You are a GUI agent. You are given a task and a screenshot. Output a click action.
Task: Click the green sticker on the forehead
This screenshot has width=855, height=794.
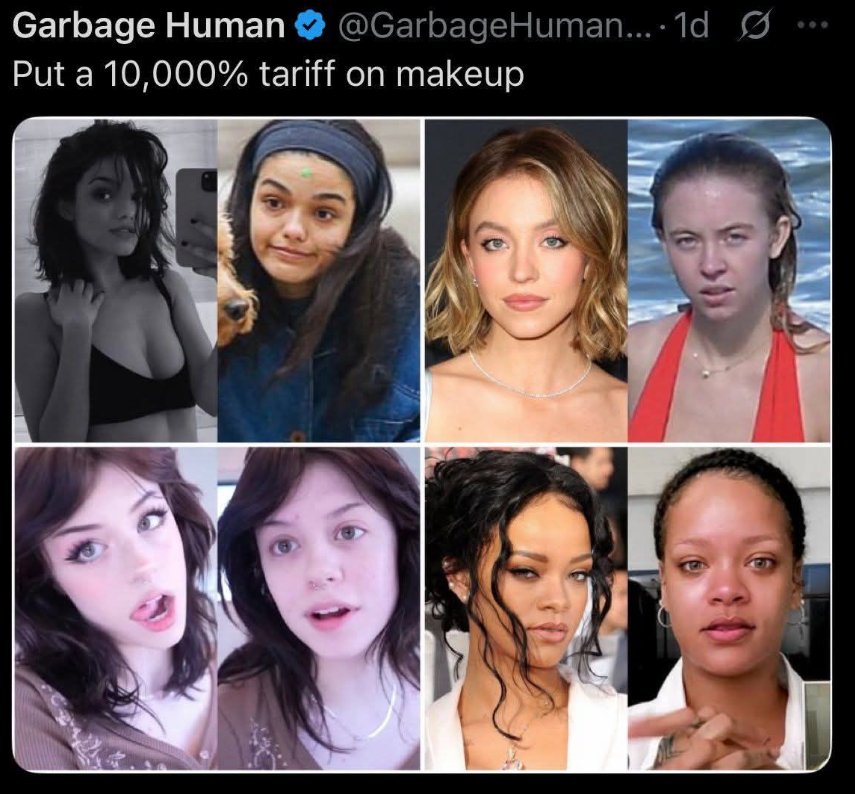306,172
